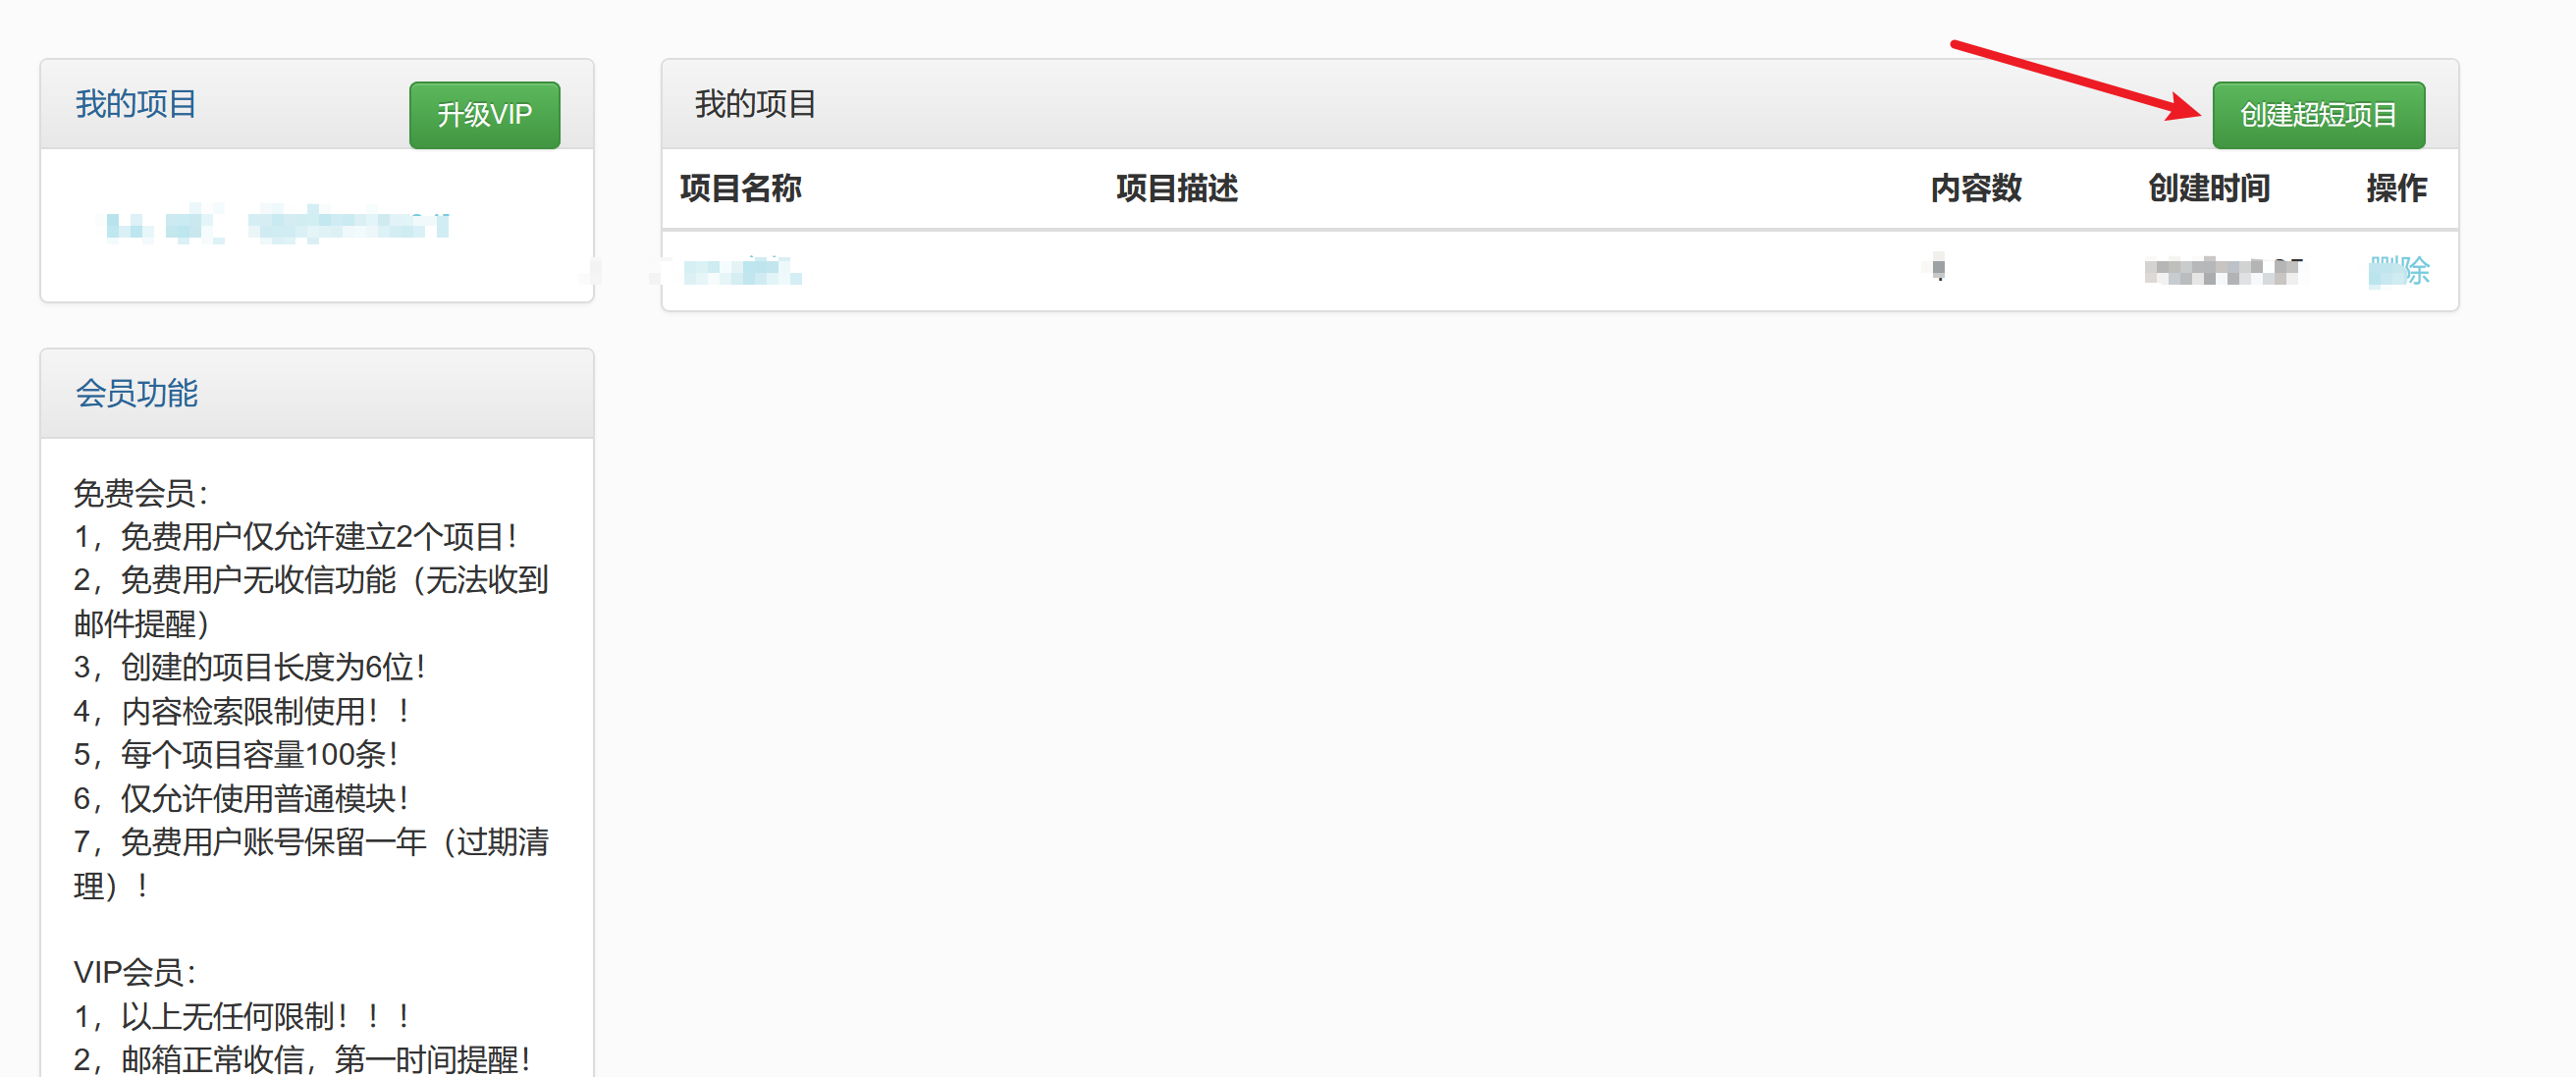Click the 项目名称 column header
This screenshot has height=1077, width=2576.
pyautogui.click(x=740, y=188)
